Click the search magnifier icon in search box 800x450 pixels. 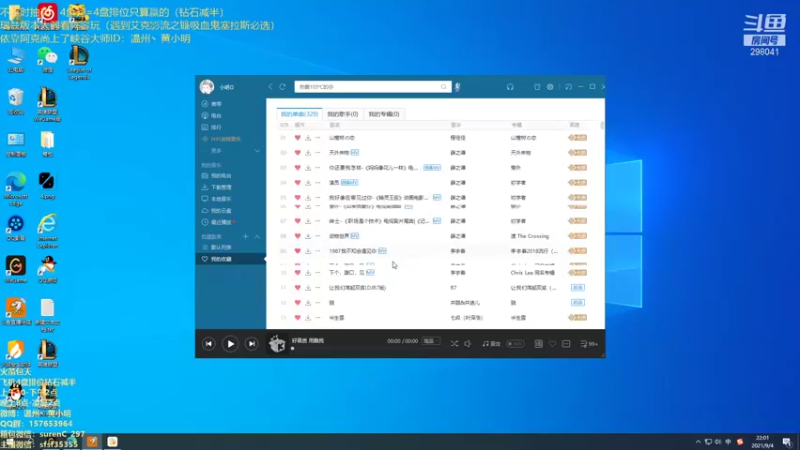(443, 87)
